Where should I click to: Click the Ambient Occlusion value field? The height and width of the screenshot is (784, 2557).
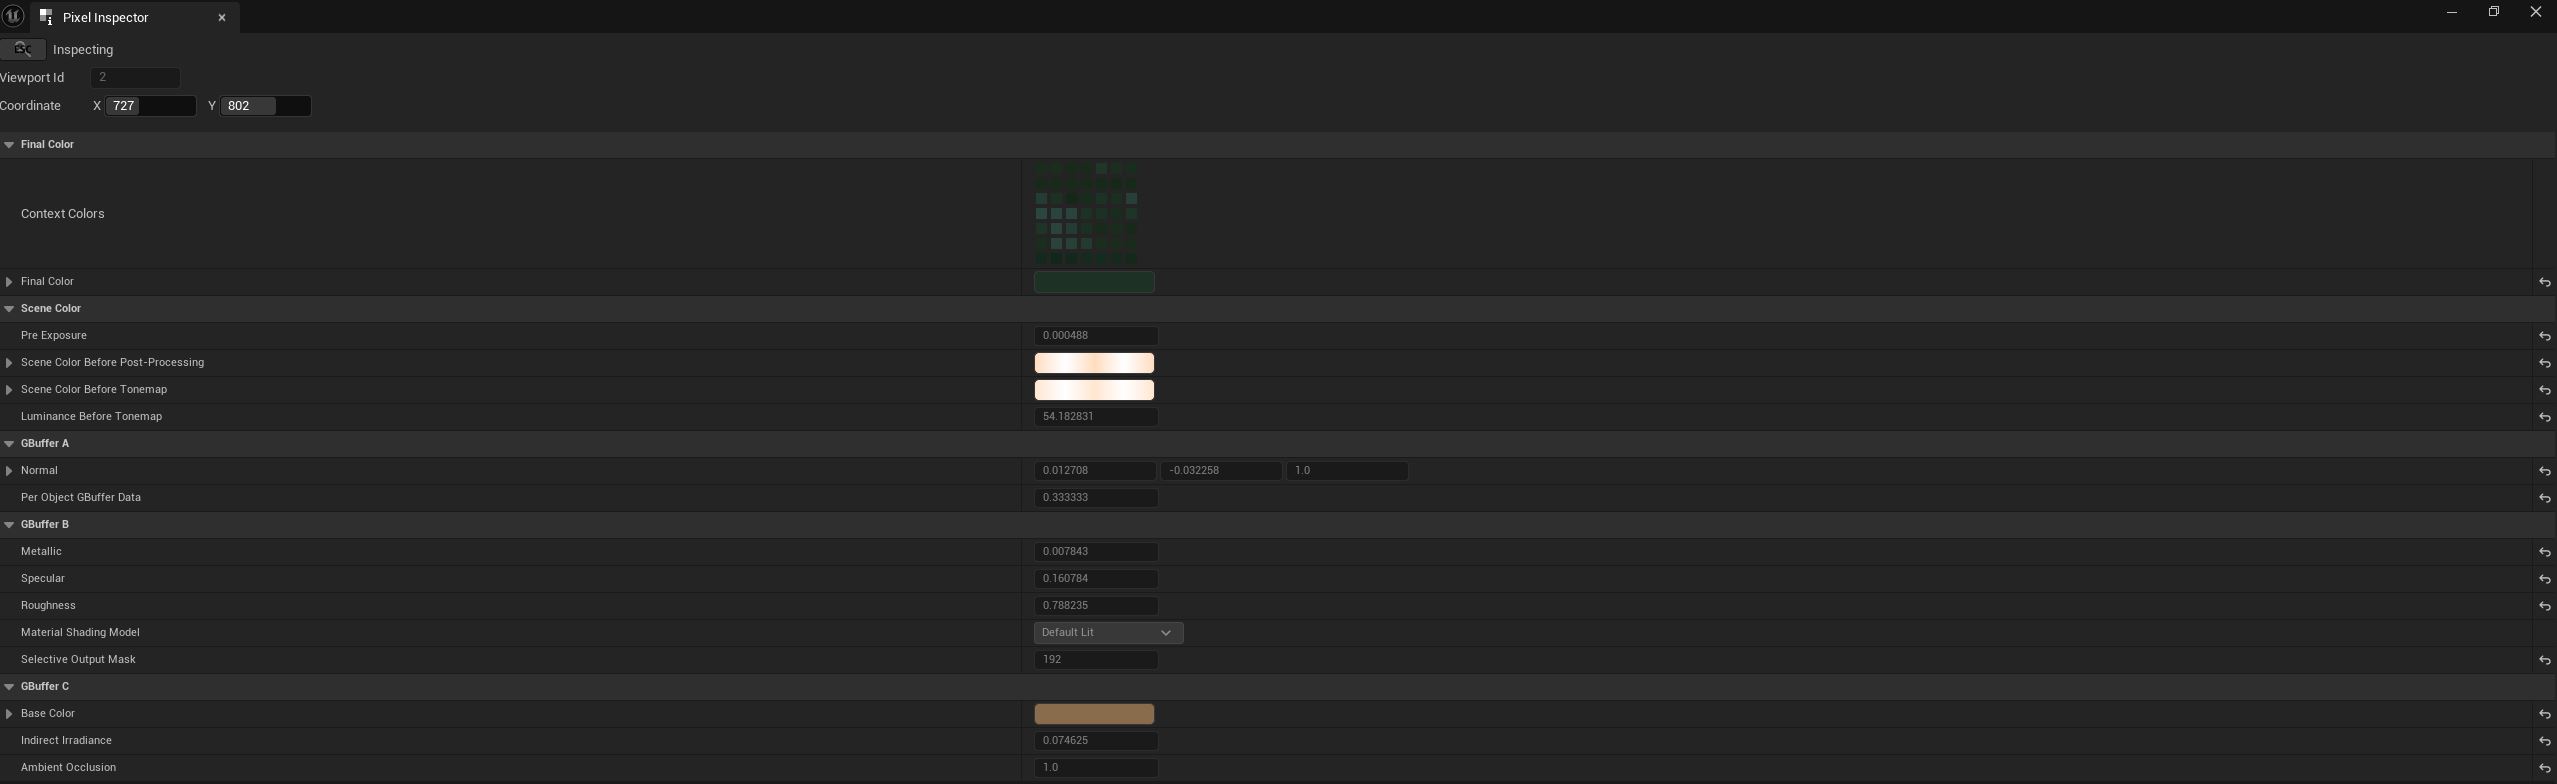coord(1096,767)
